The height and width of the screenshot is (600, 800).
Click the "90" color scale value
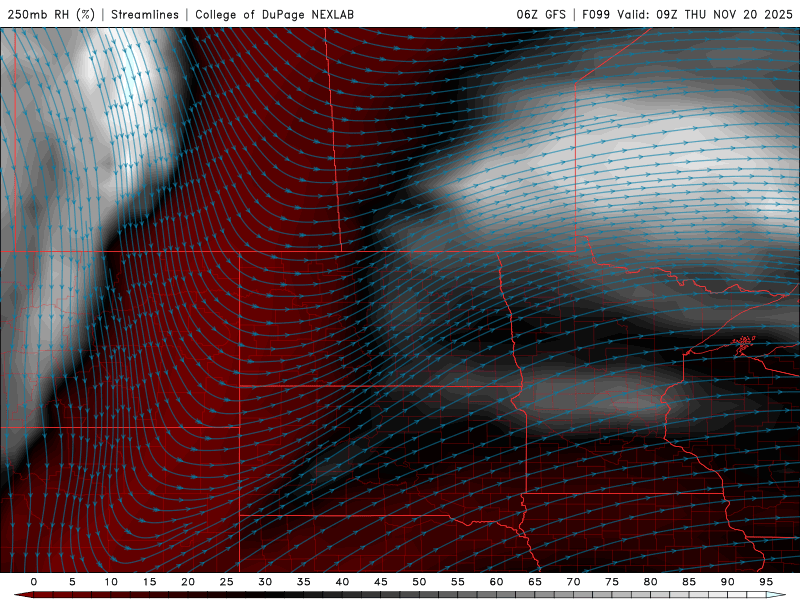point(727,582)
